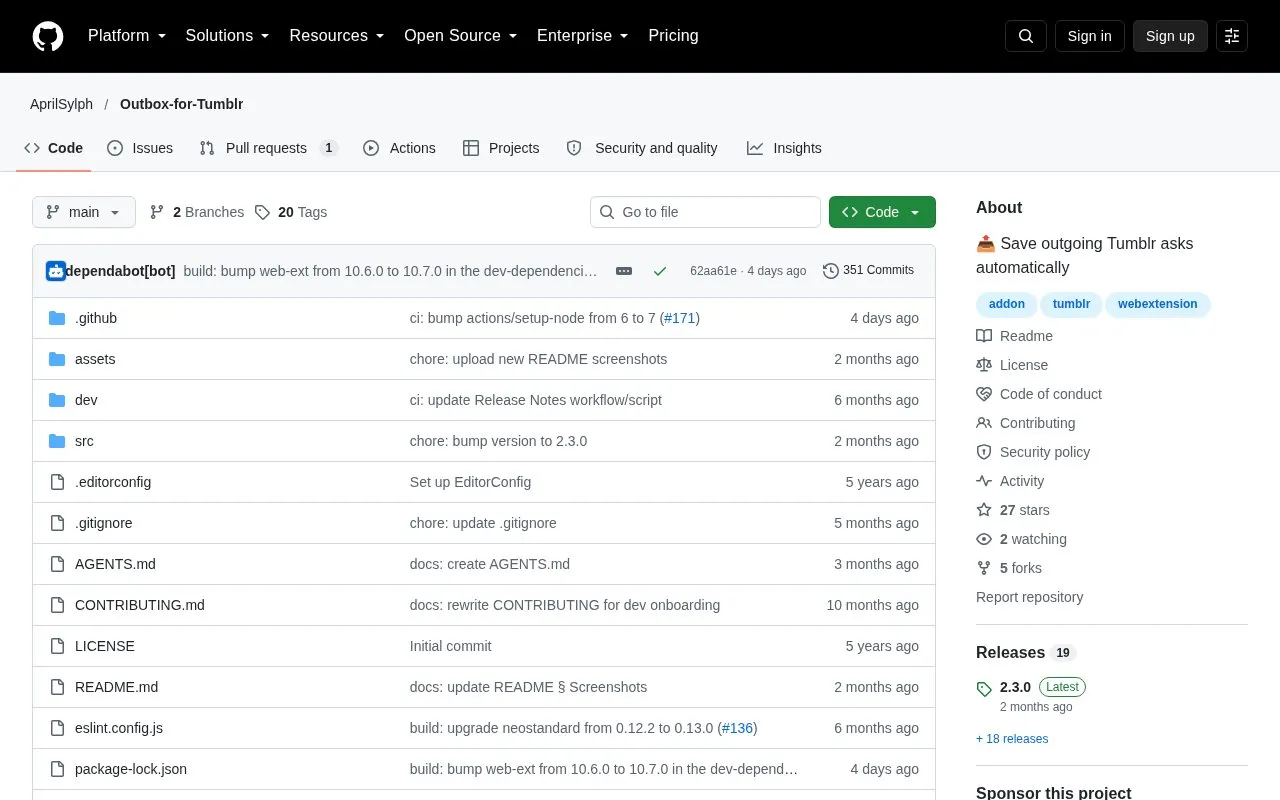1280x800 pixels.
Task: Open pull request #171 link
Action: (680, 318)
